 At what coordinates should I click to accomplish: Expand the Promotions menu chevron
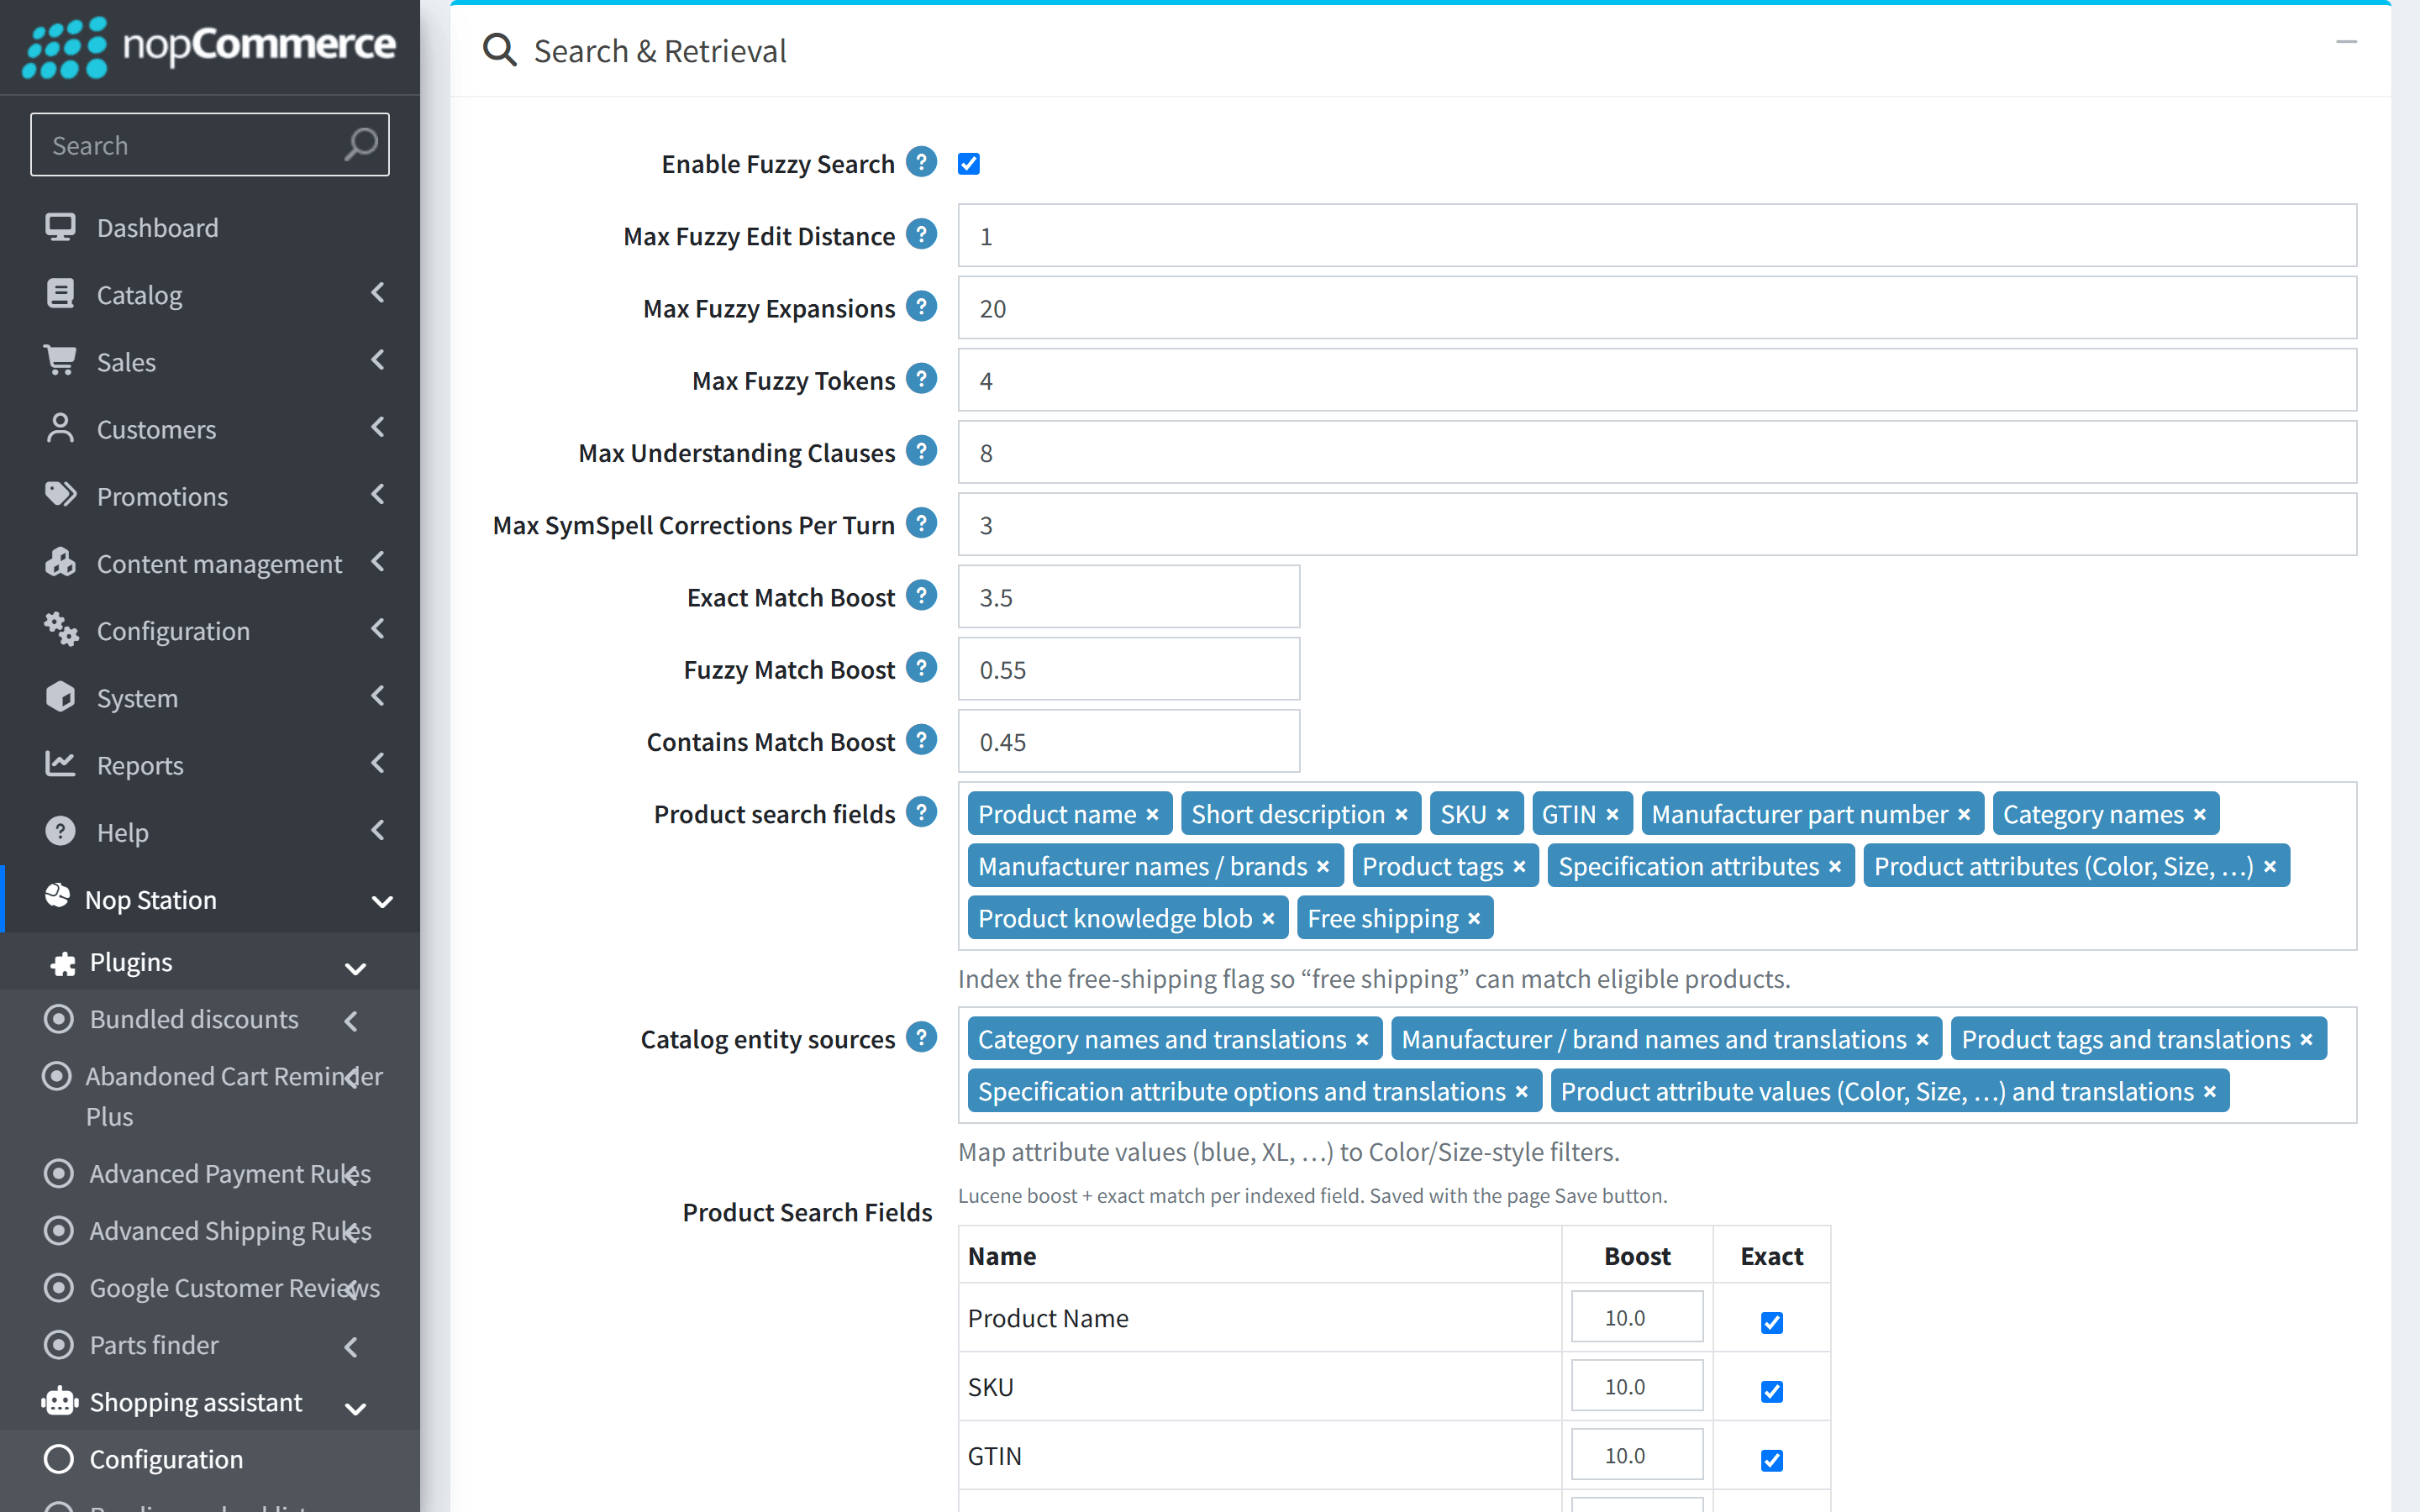click(x=378, y=494)
